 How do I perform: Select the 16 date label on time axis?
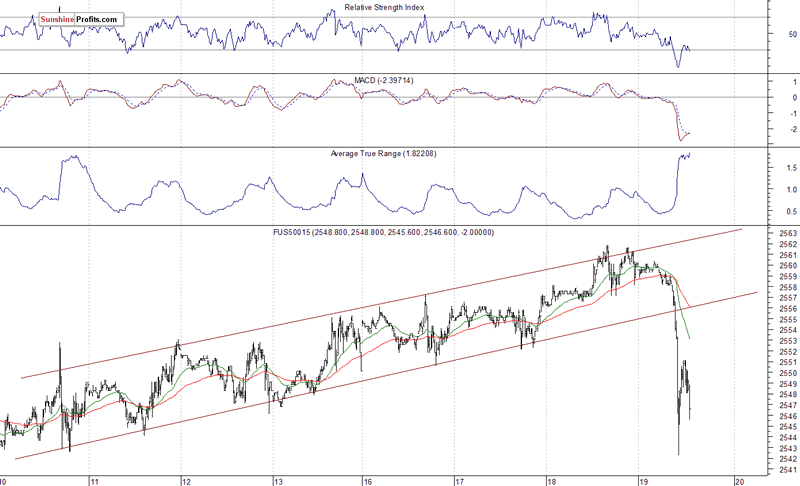368,479
